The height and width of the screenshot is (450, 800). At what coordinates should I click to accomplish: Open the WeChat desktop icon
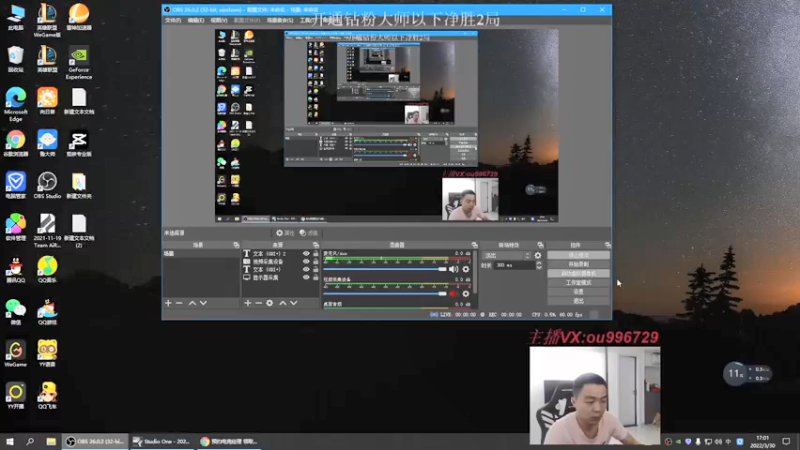point(16,312)
